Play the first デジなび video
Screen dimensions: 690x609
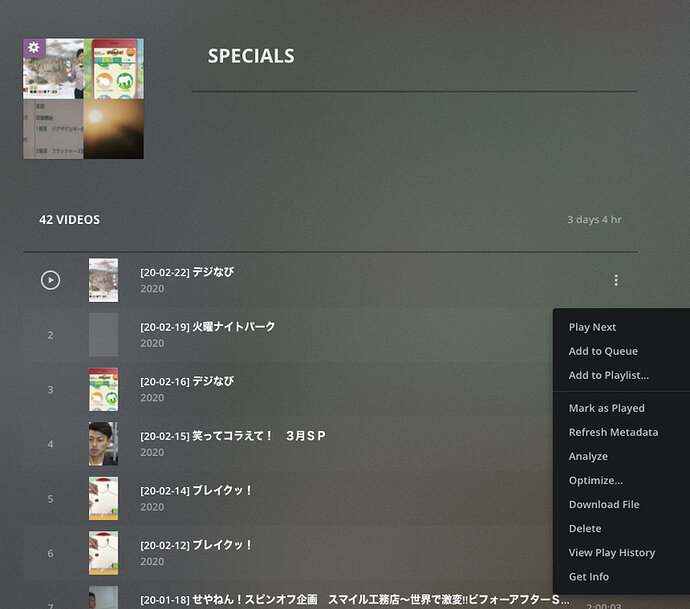click(x=51, y=280)
